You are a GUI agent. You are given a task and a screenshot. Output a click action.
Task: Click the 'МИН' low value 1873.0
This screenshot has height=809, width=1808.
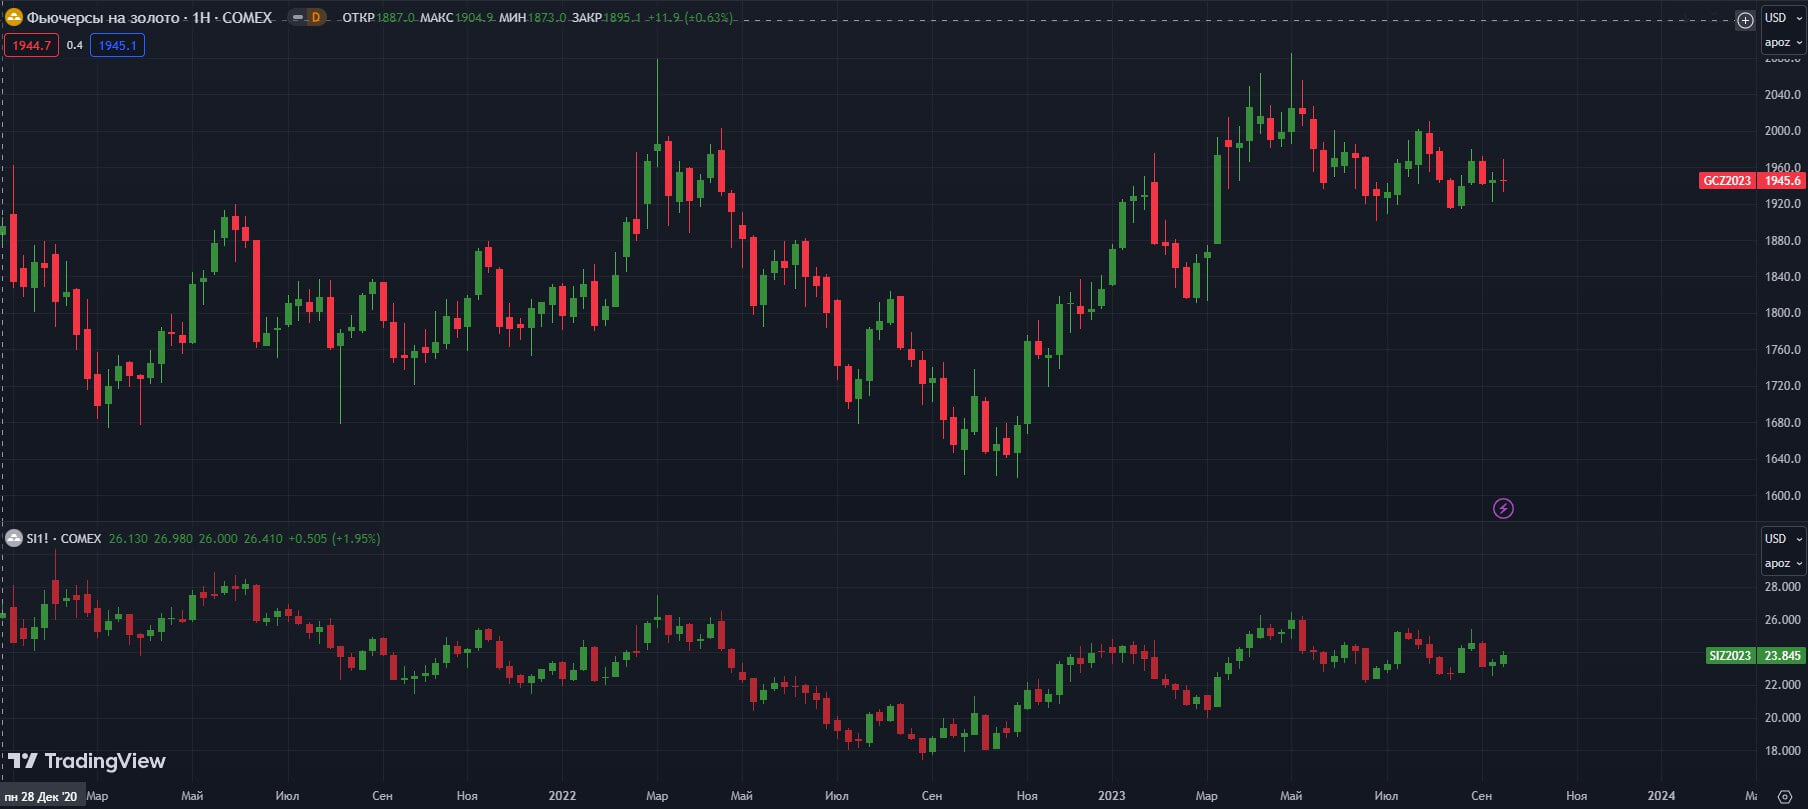click(x=547, y=18)
